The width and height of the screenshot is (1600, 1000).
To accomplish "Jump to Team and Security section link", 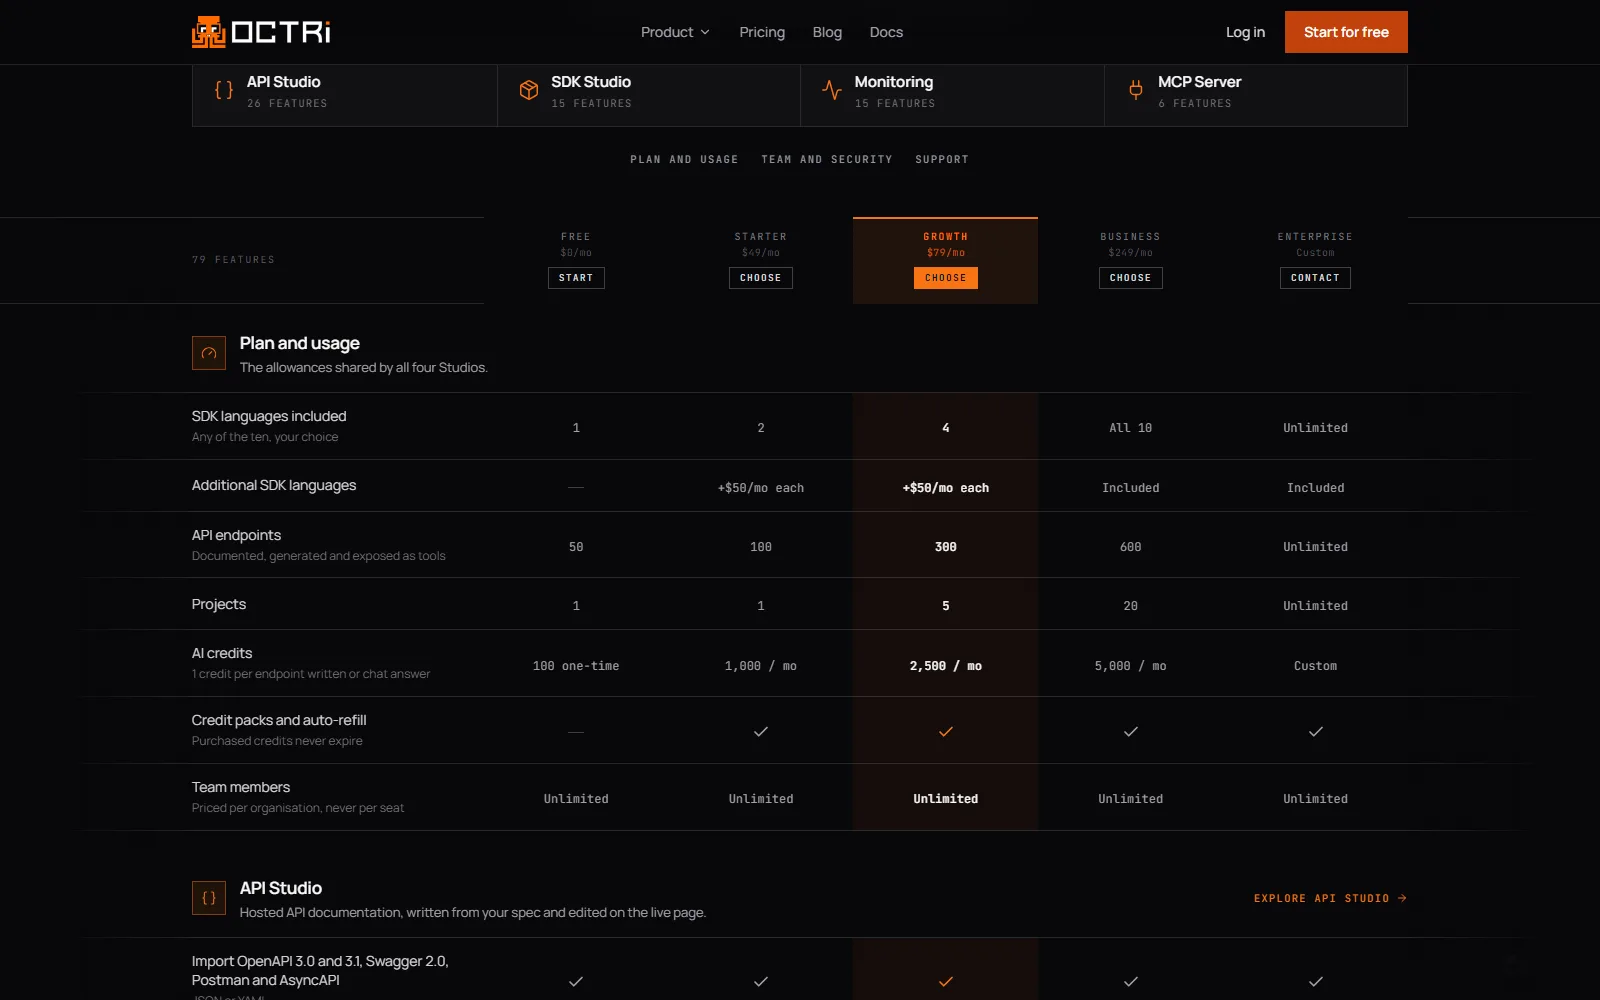I will [827, 159].
